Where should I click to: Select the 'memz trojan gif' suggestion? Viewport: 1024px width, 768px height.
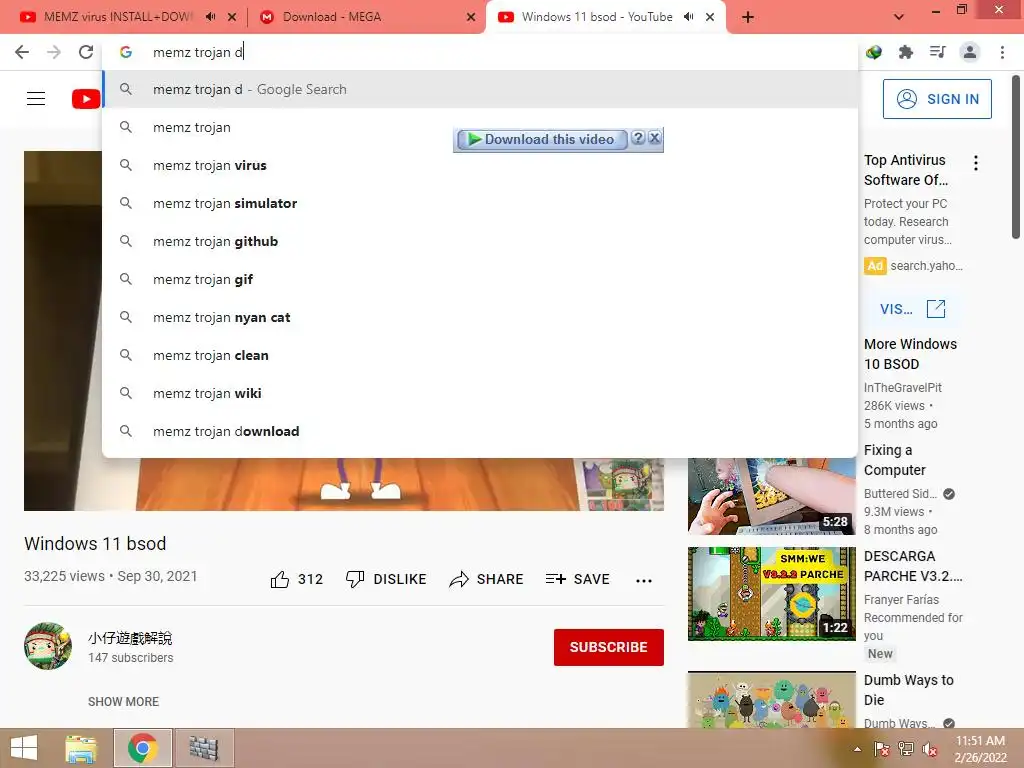click(480, 280)
